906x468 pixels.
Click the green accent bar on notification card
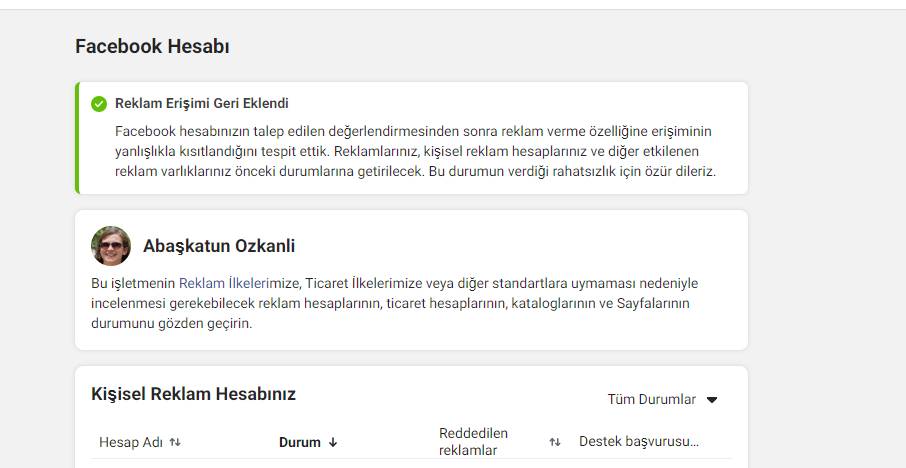point(77,138)
